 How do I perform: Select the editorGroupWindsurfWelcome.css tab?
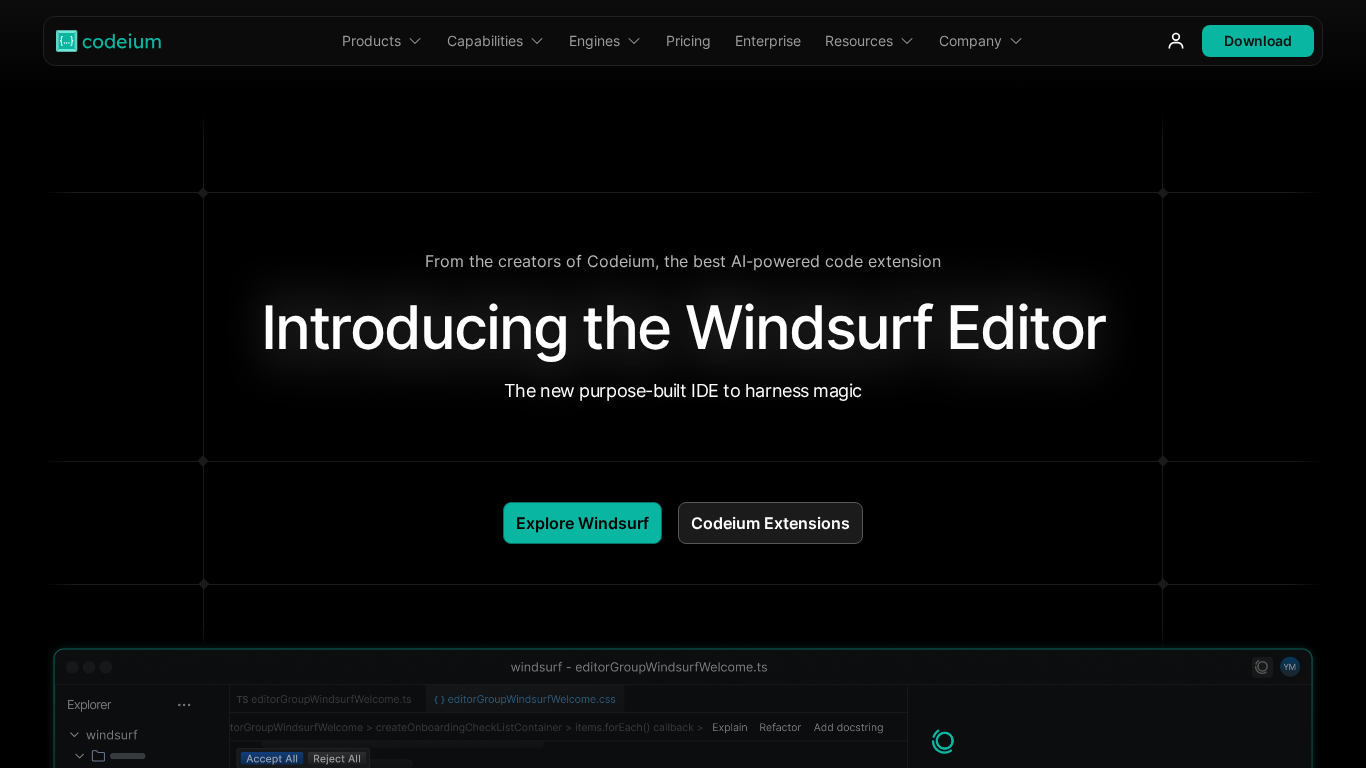[525, 699]
